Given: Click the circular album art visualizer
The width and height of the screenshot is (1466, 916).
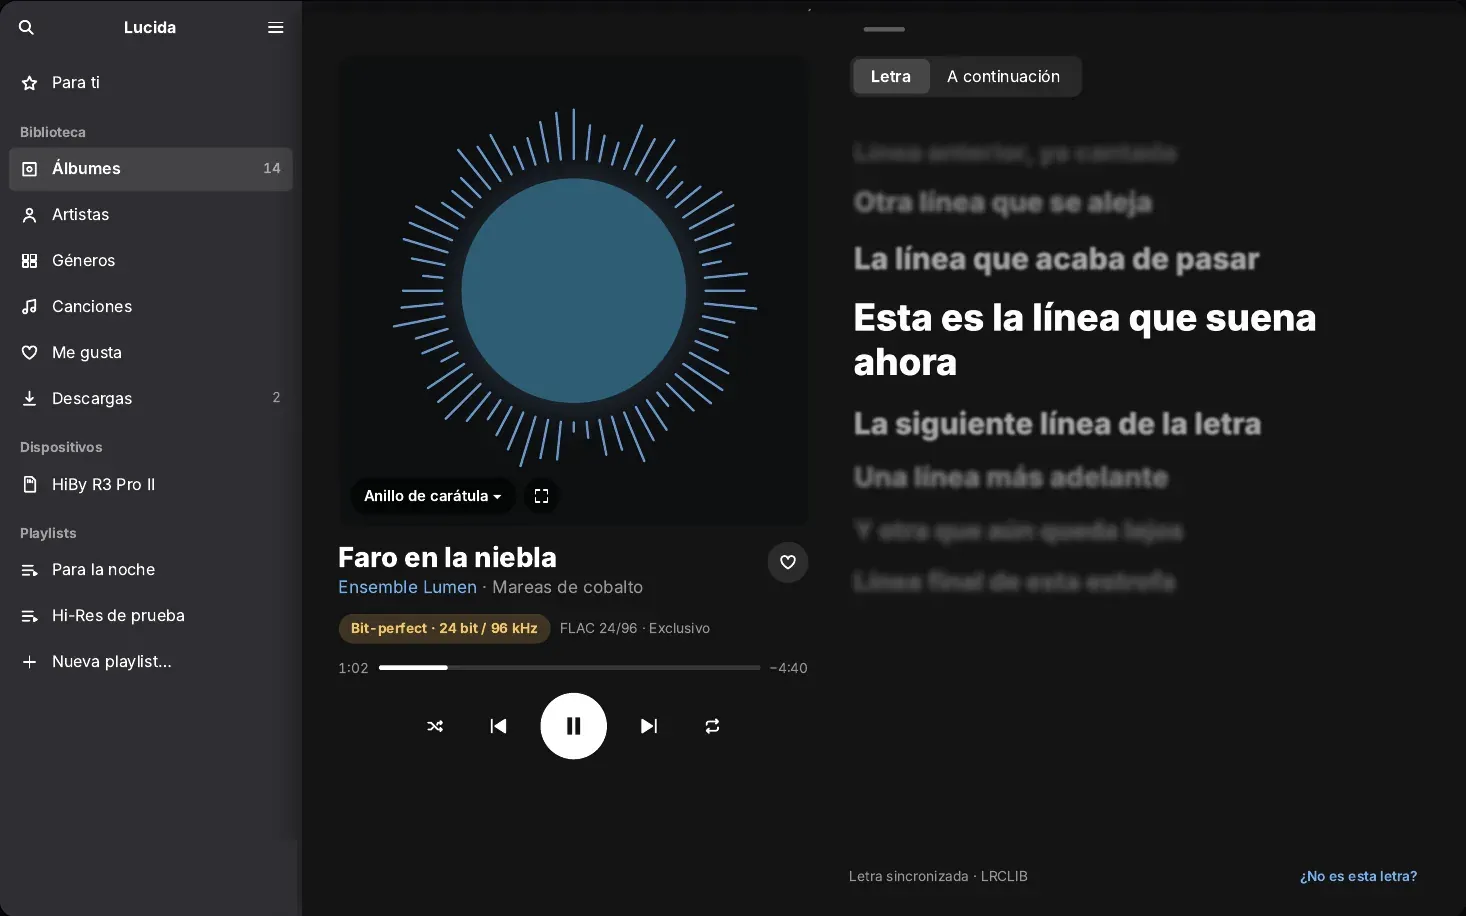Looking at the screenshot, I should 574,291.
